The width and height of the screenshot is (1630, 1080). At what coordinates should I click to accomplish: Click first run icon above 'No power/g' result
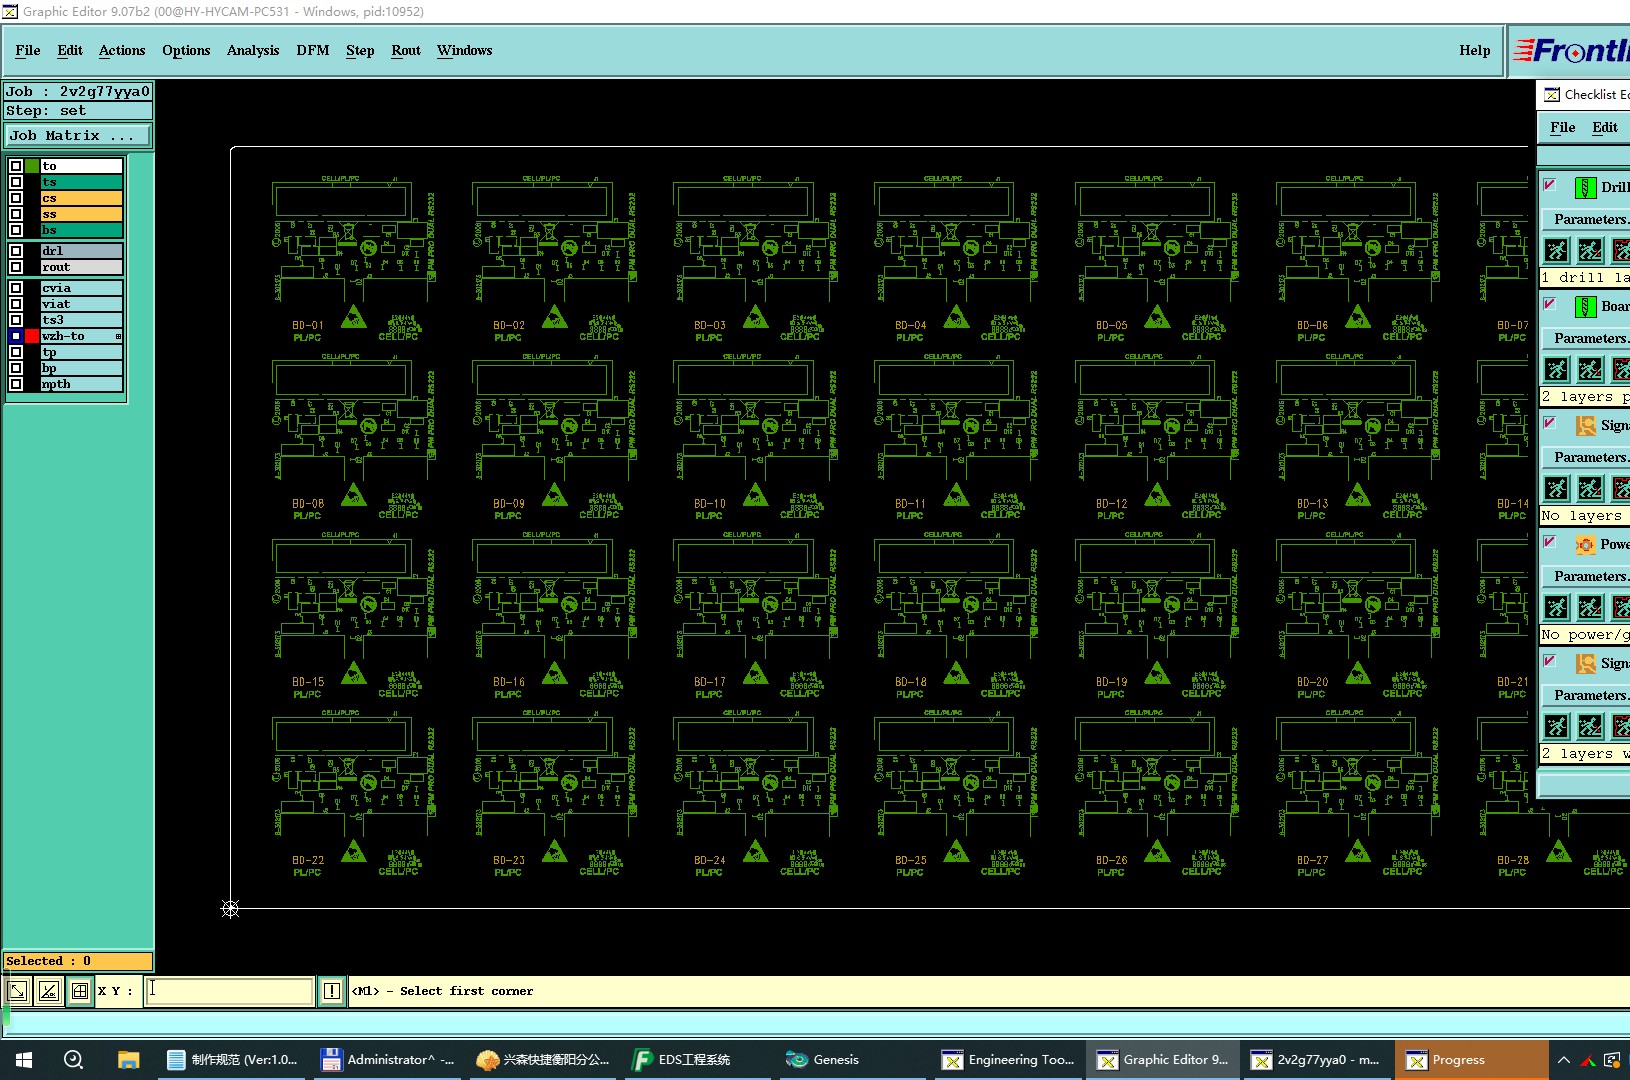pyautogui.click(x=1556, y=607)
